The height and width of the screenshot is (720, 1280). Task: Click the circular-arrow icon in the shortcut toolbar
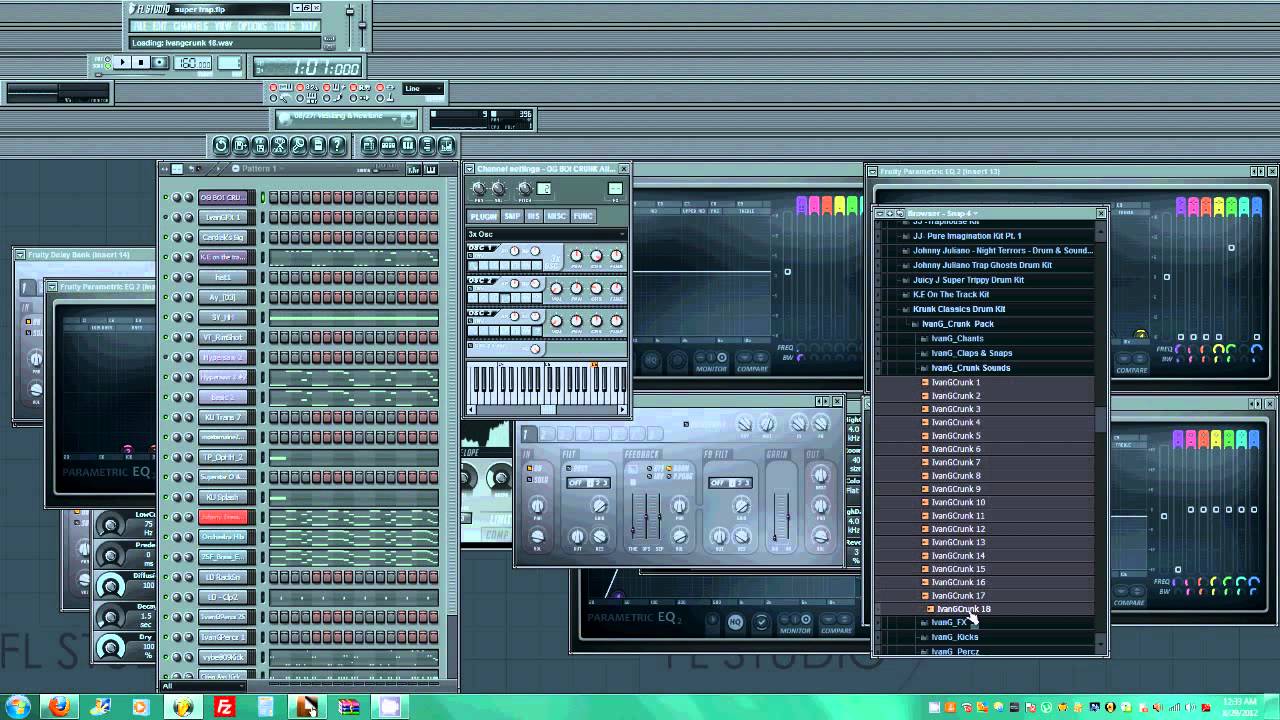pyautogui.click(x=221, y=146)
